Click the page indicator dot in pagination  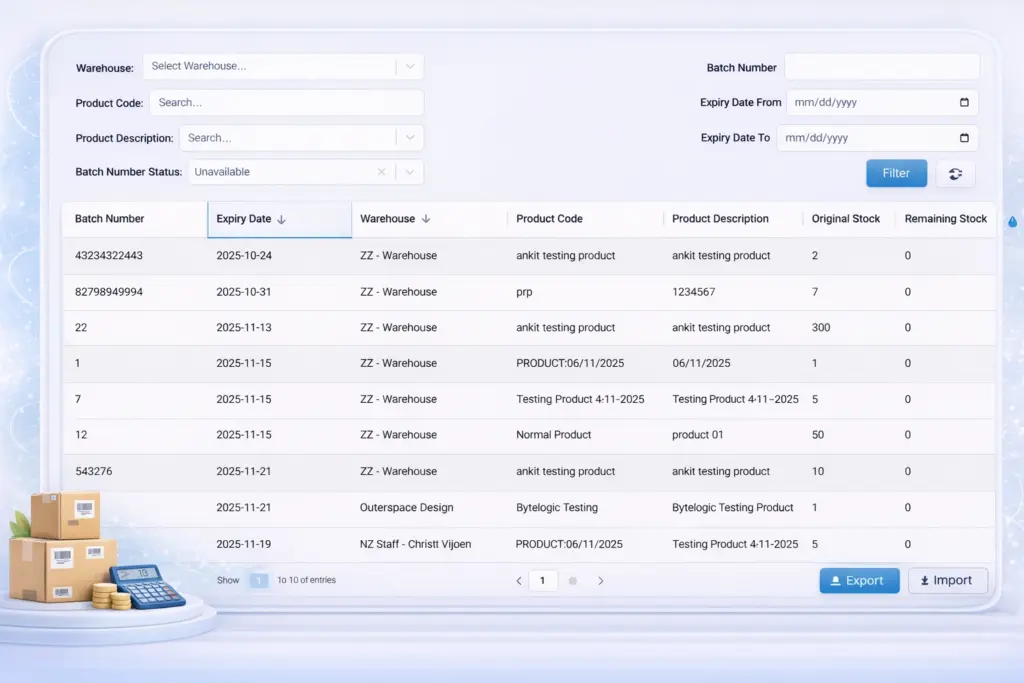(x=572, y=580)
